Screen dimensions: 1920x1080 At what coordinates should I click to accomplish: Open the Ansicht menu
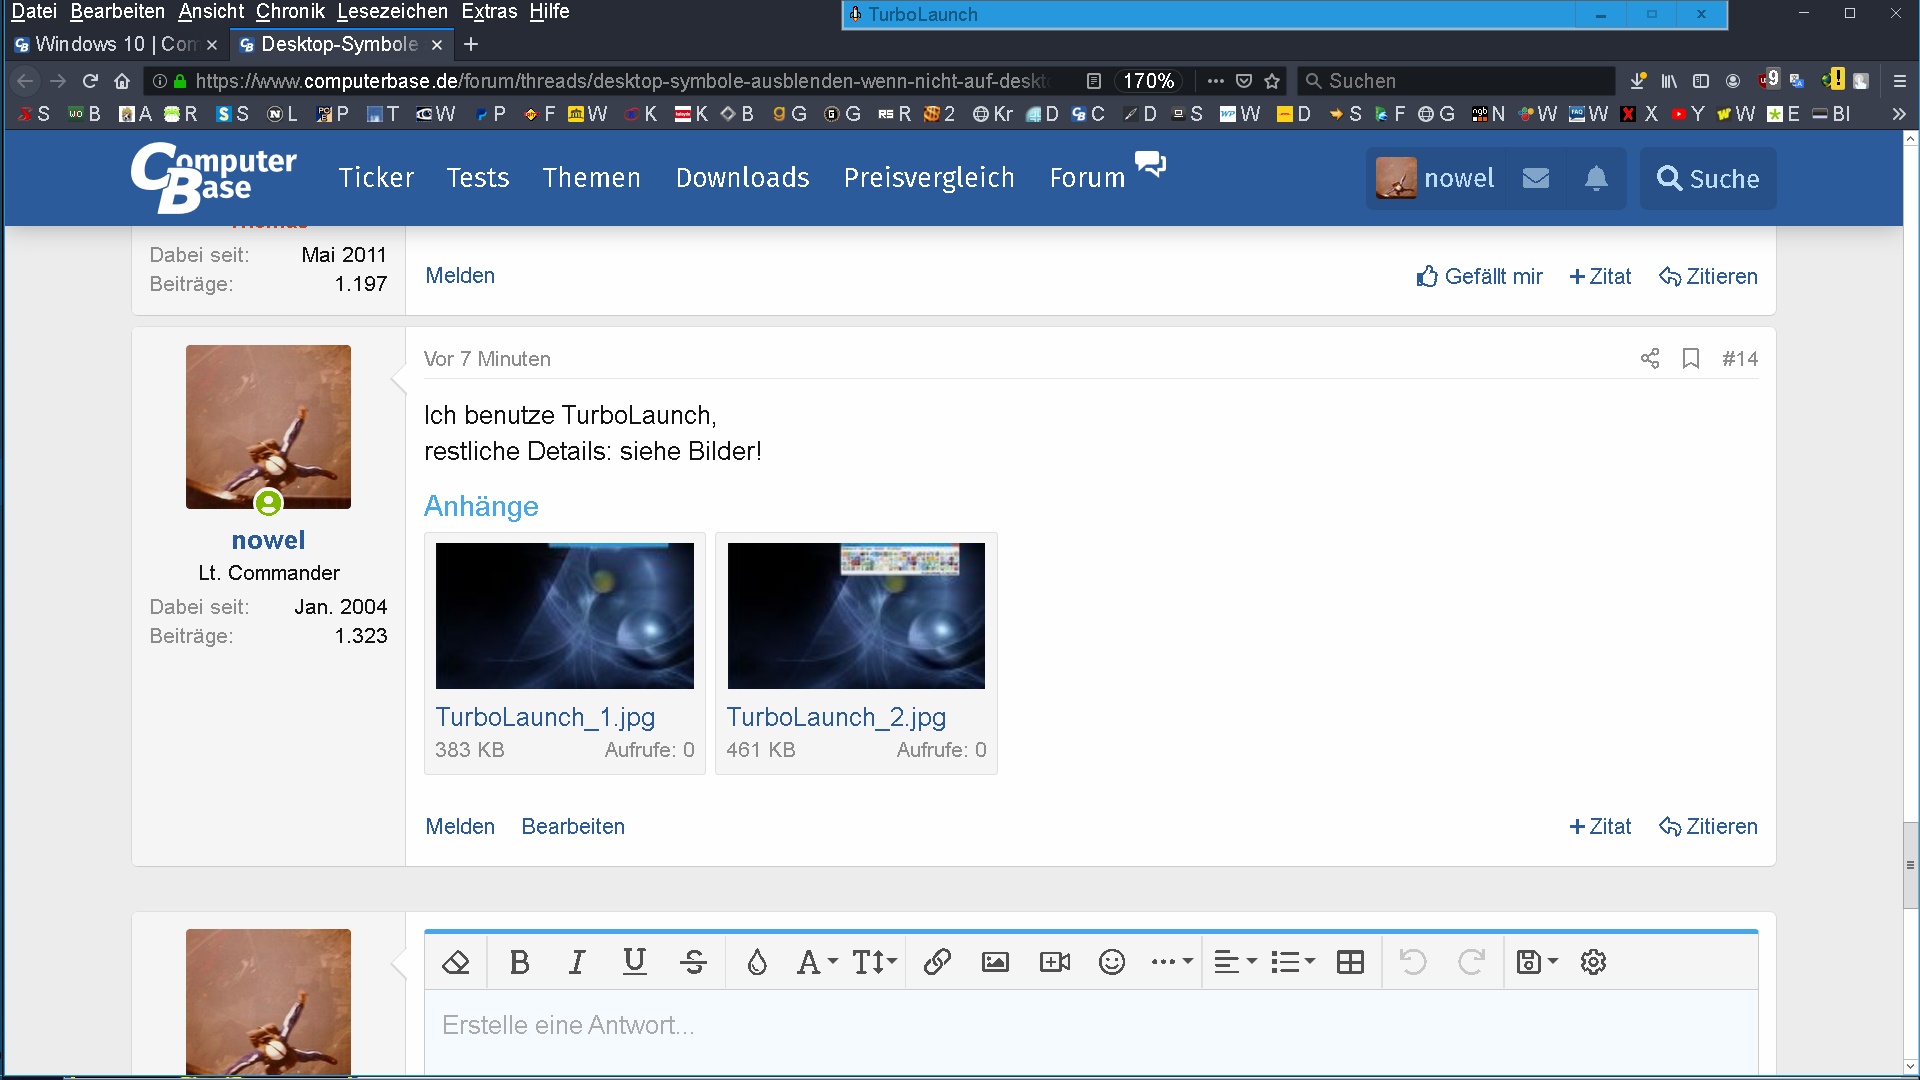point(211,12)
